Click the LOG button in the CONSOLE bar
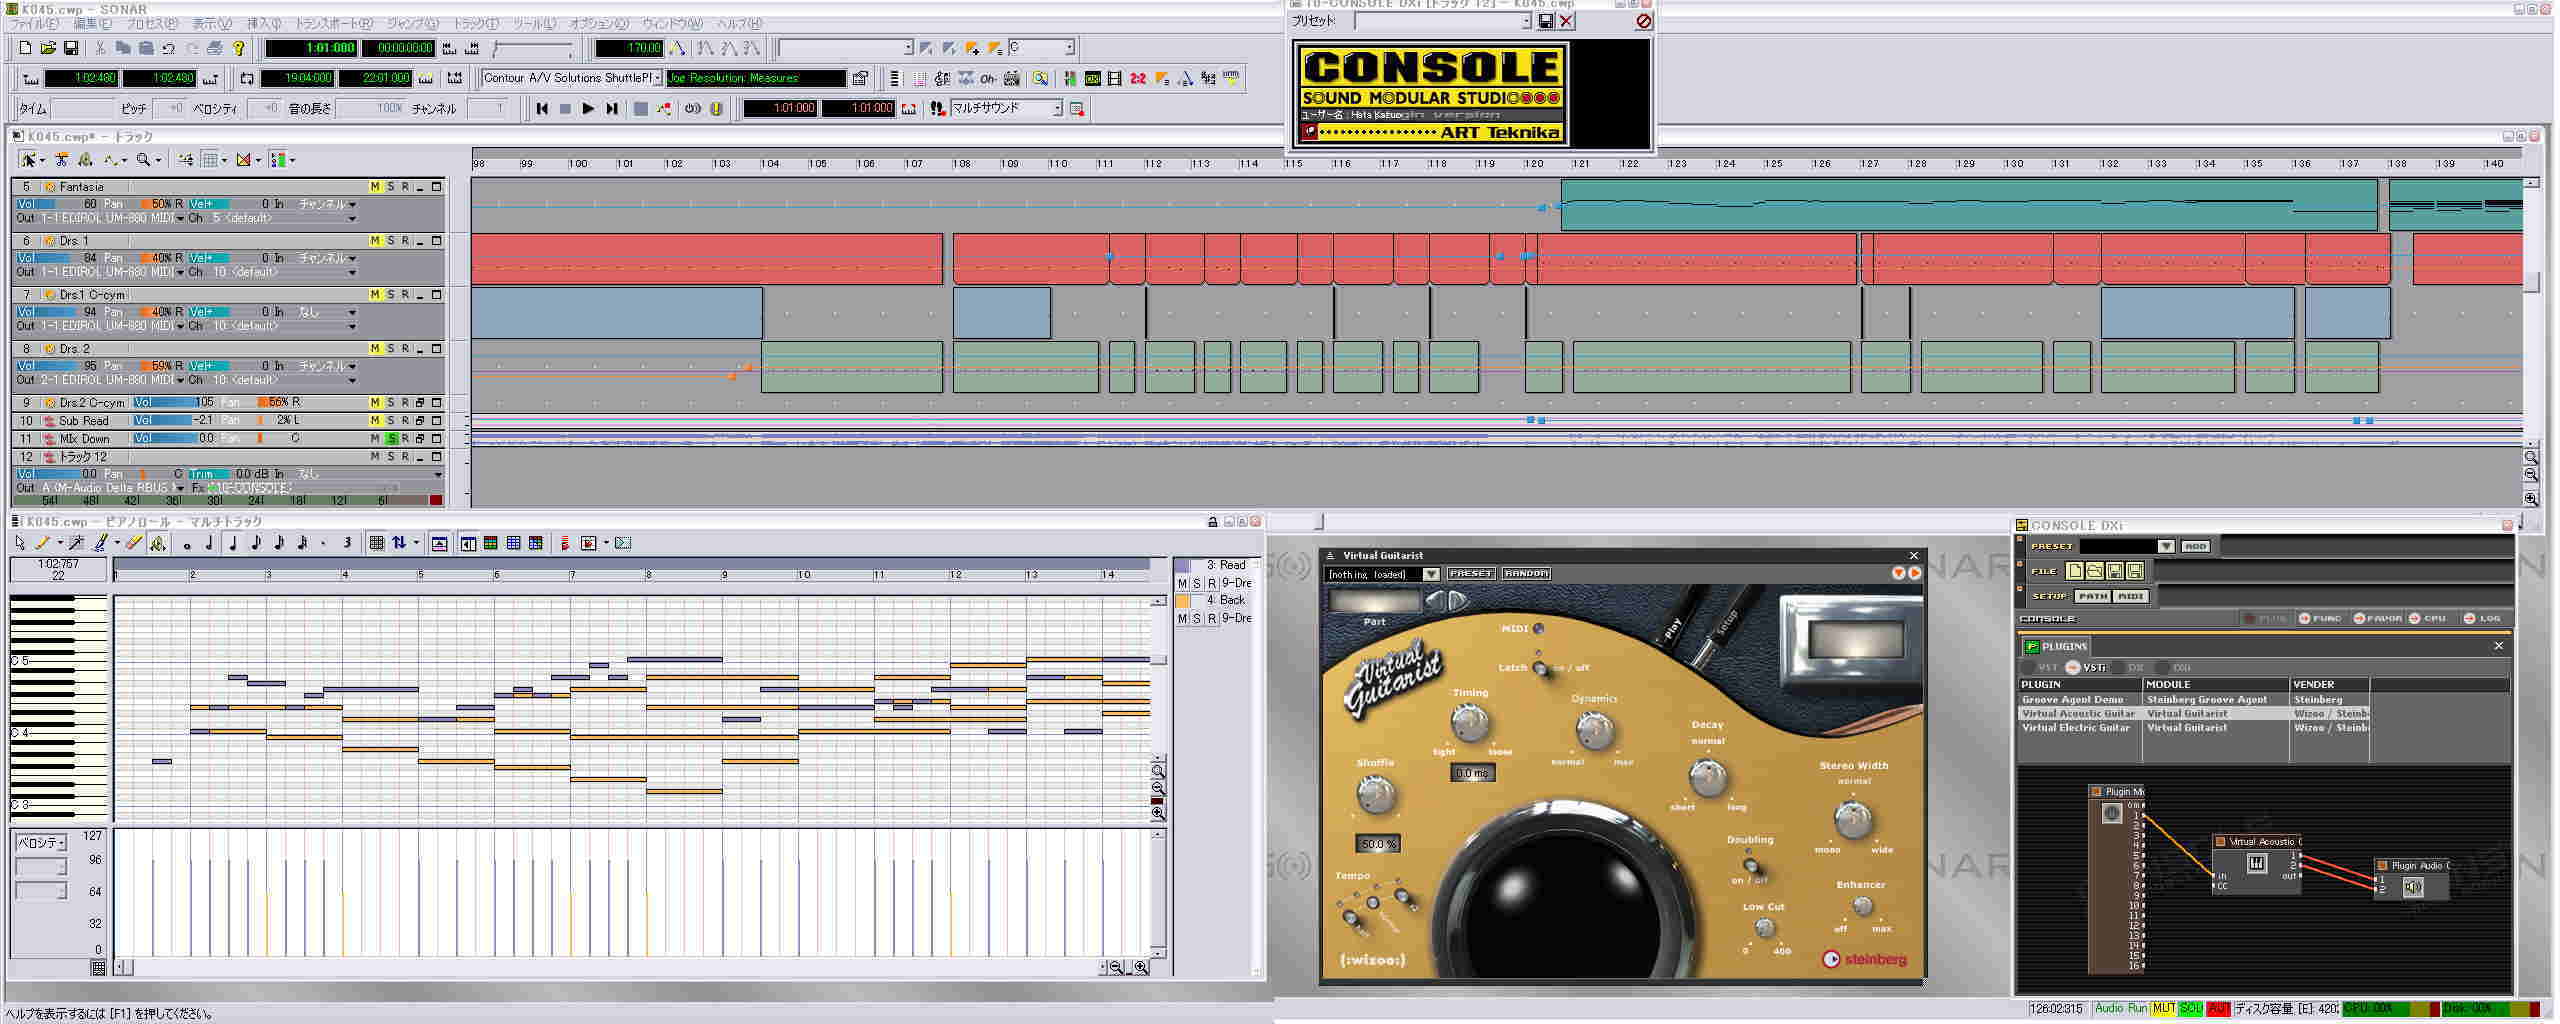The image size is (2560, 1024). 2483,618
